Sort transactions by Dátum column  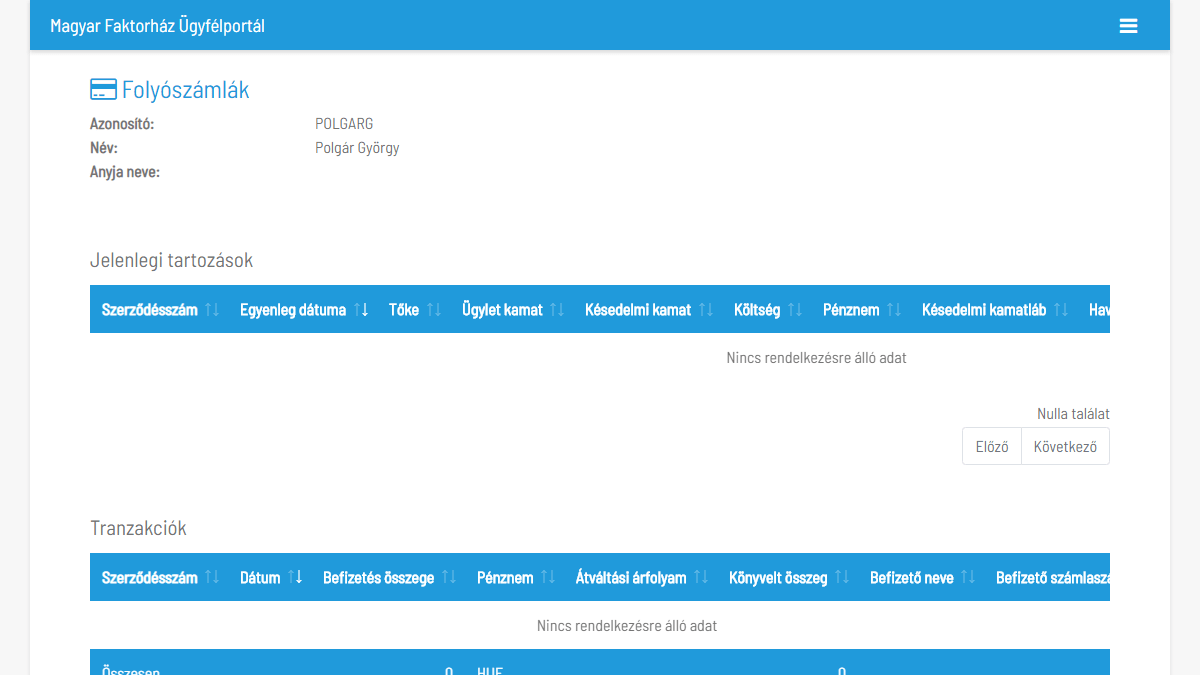coord(270,578)
